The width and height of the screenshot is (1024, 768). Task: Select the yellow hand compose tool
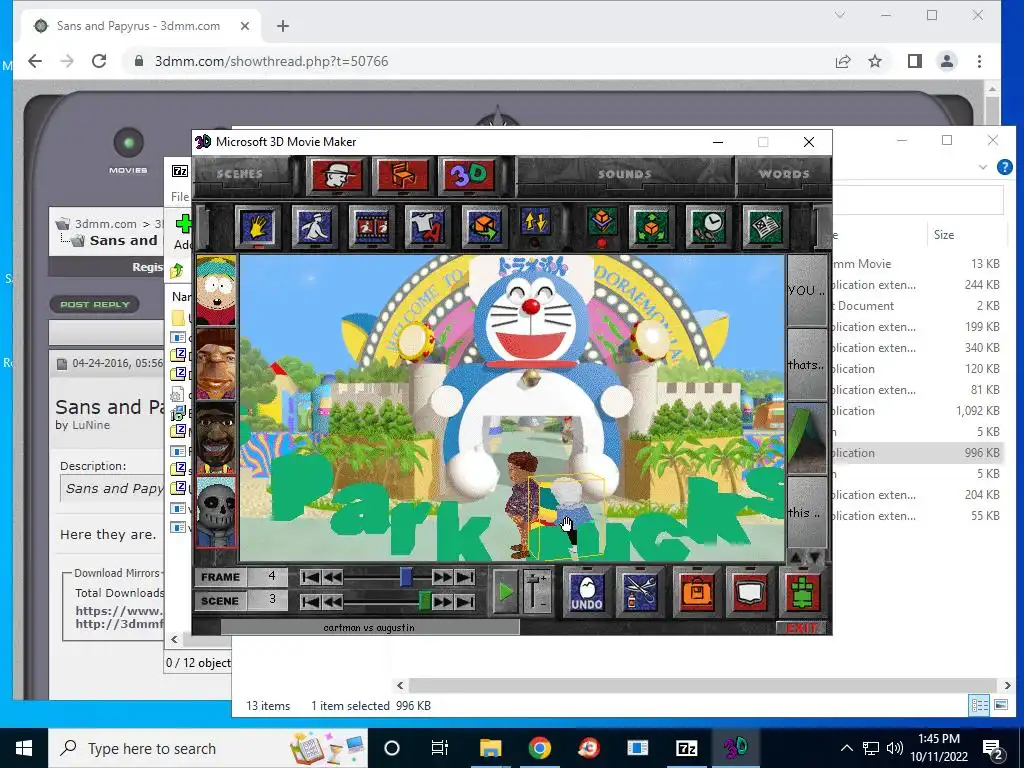coord(258,227)
